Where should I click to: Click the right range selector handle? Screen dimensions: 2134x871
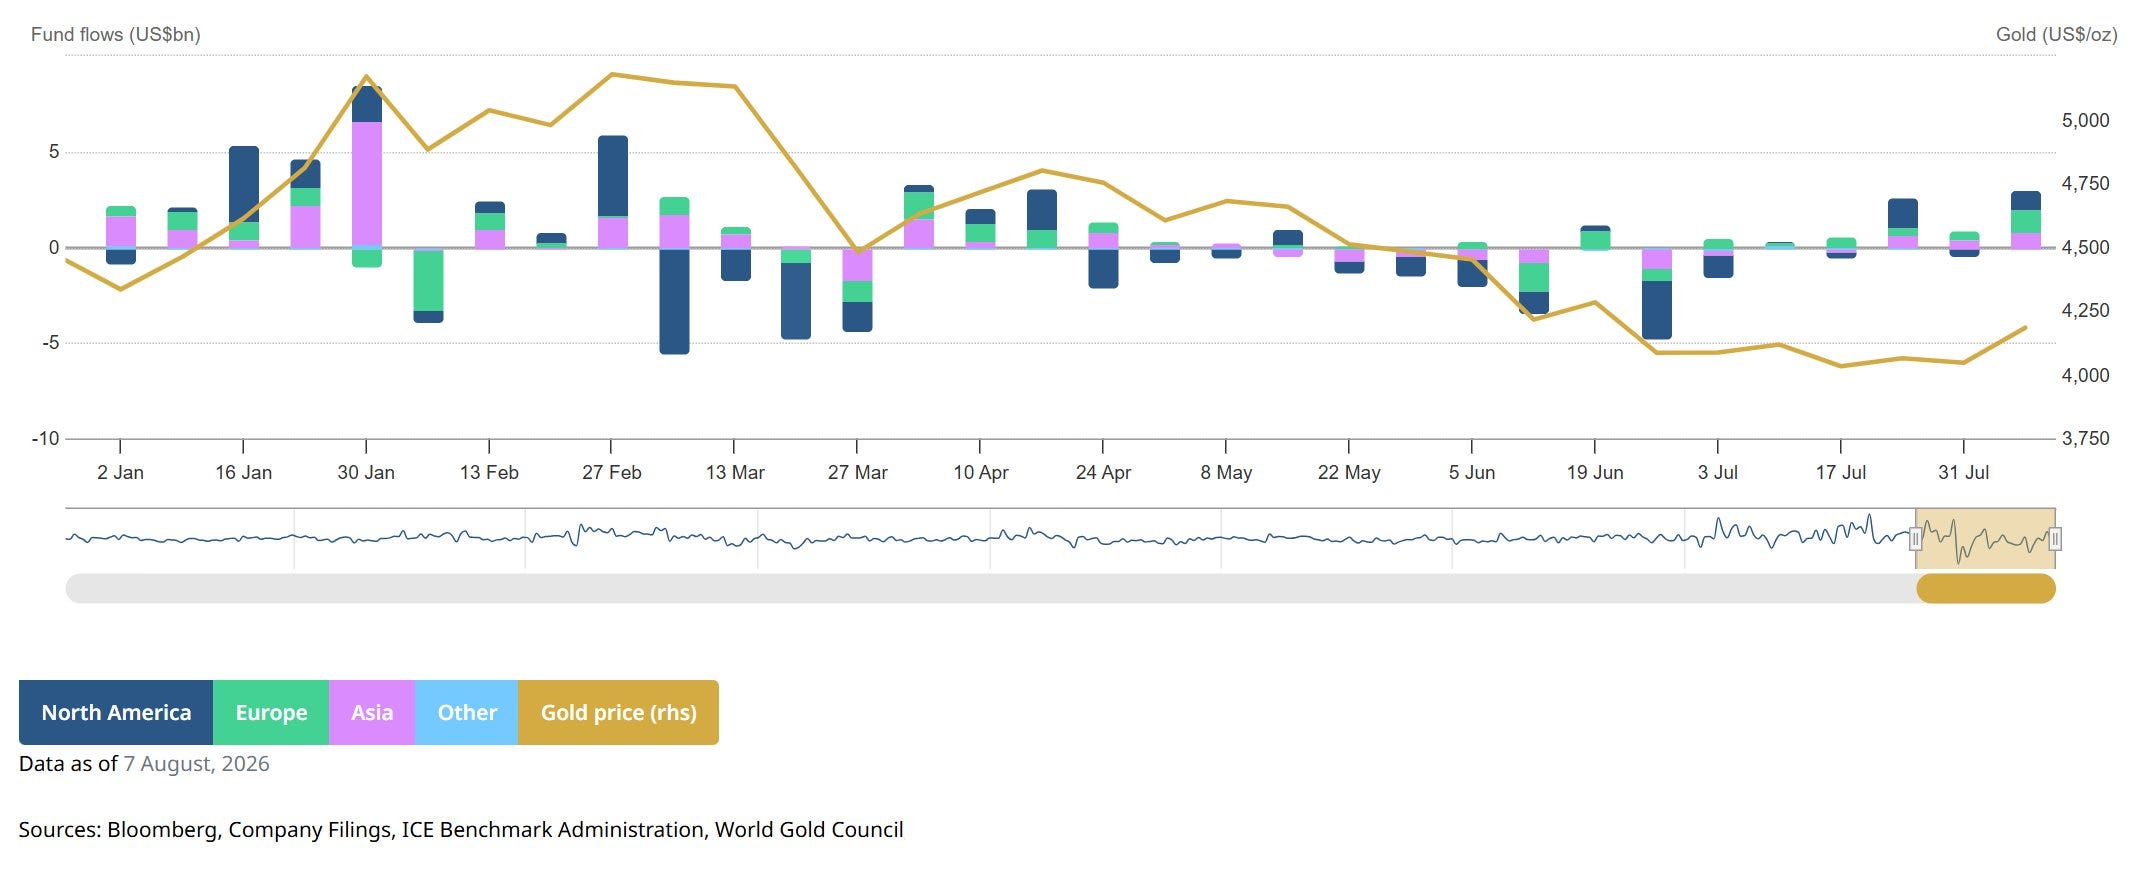tap(2055, 540)
